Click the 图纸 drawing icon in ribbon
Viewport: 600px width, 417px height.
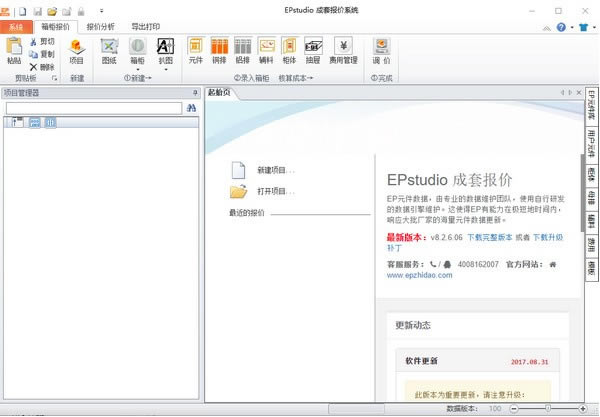click(109, 50)
